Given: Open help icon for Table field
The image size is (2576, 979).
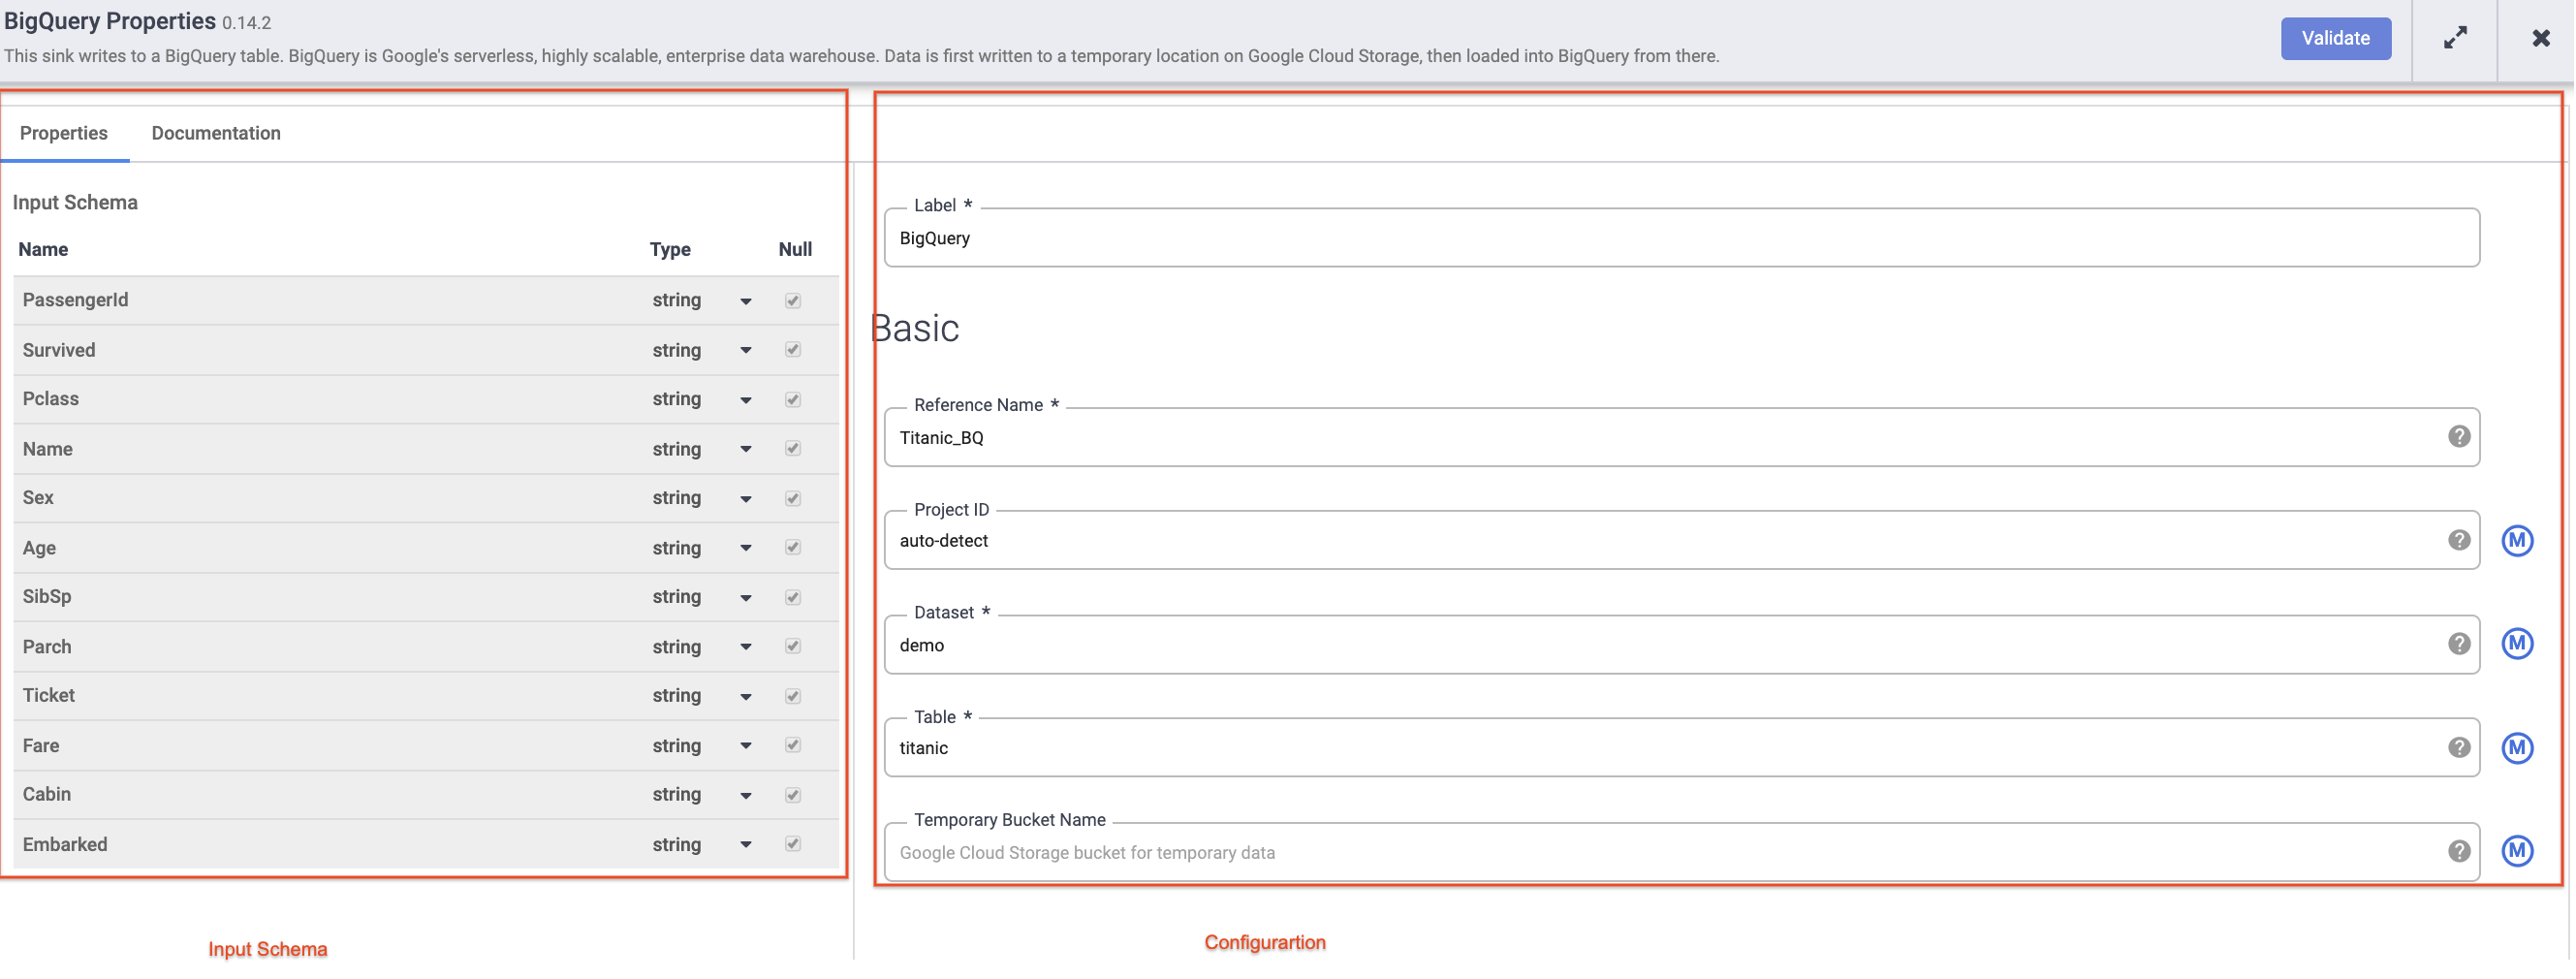Looking at the screenshot, I should [x=2459, y=748].
